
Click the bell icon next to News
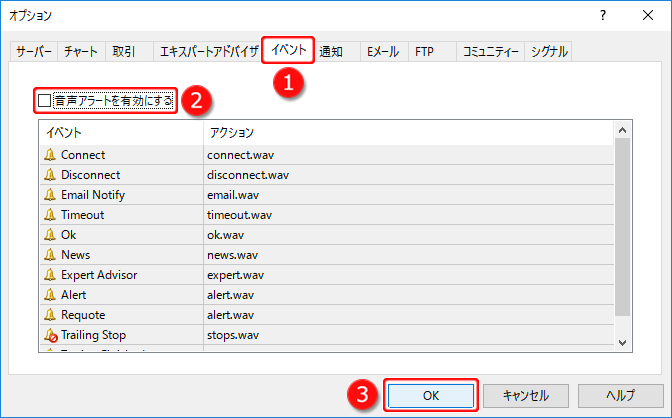click(x=50, y=255)
